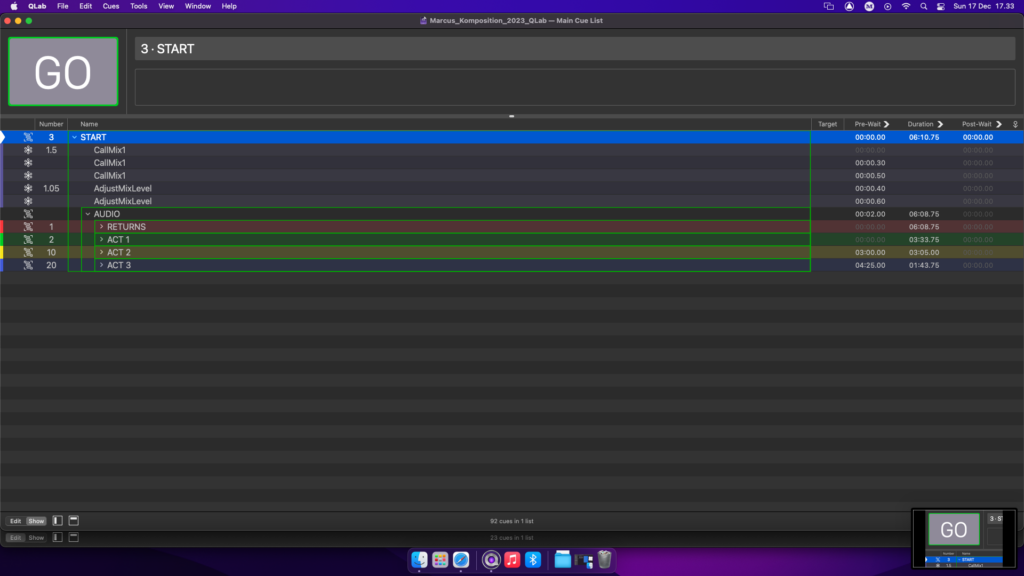Screen dimensions: 1024x576
Task: Click the cue 1.5 CallMix1 network icon
Action: [28, 150]
